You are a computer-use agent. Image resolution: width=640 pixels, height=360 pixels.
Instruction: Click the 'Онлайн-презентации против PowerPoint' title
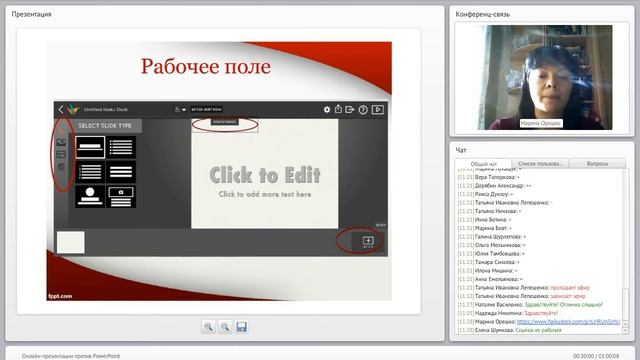[x=71, y=356]
